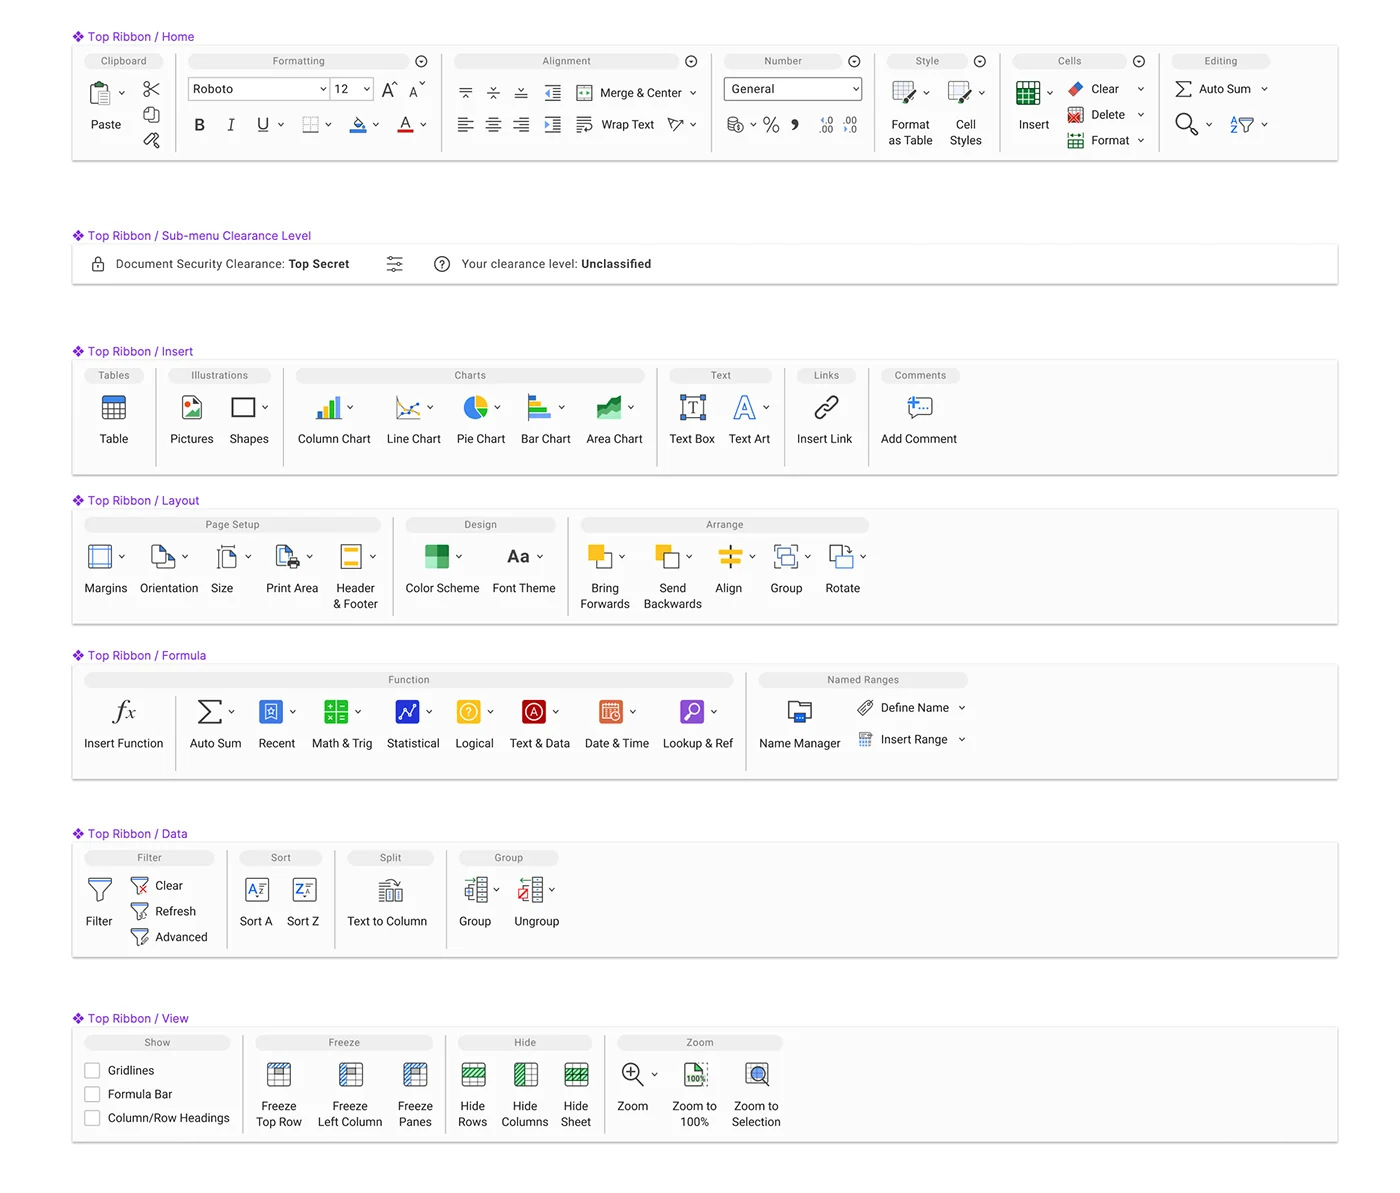Screen dimensions: 1400x1193
Task: Open the Font Theme dropdown arrow
Action: 540,556
